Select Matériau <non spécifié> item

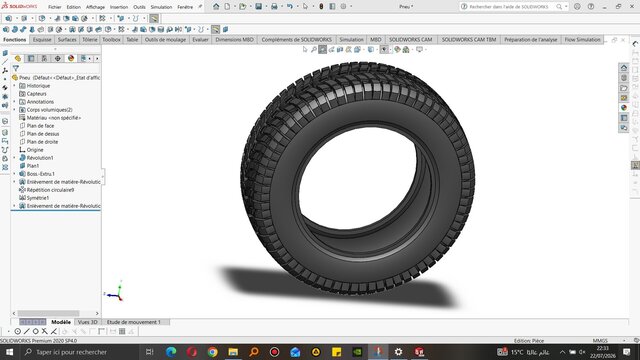tap(53, 118)
